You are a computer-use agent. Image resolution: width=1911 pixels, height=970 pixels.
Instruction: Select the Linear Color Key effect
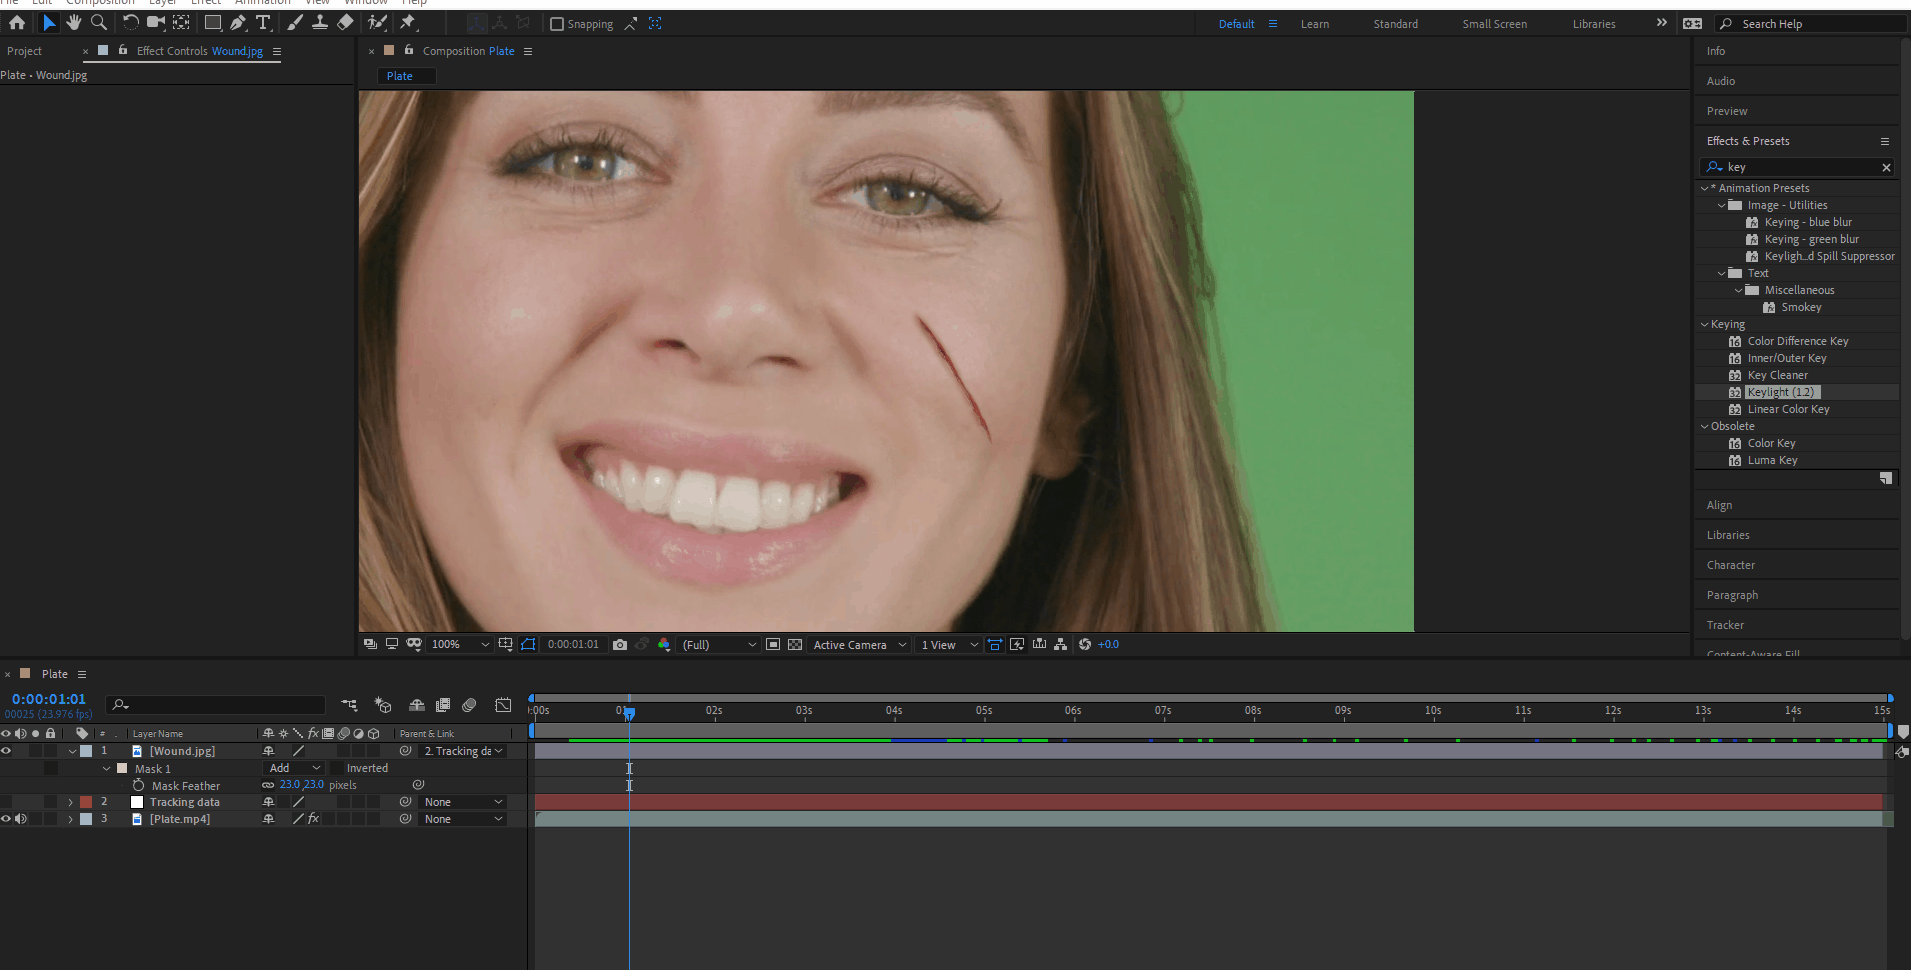pos(1788,409)
